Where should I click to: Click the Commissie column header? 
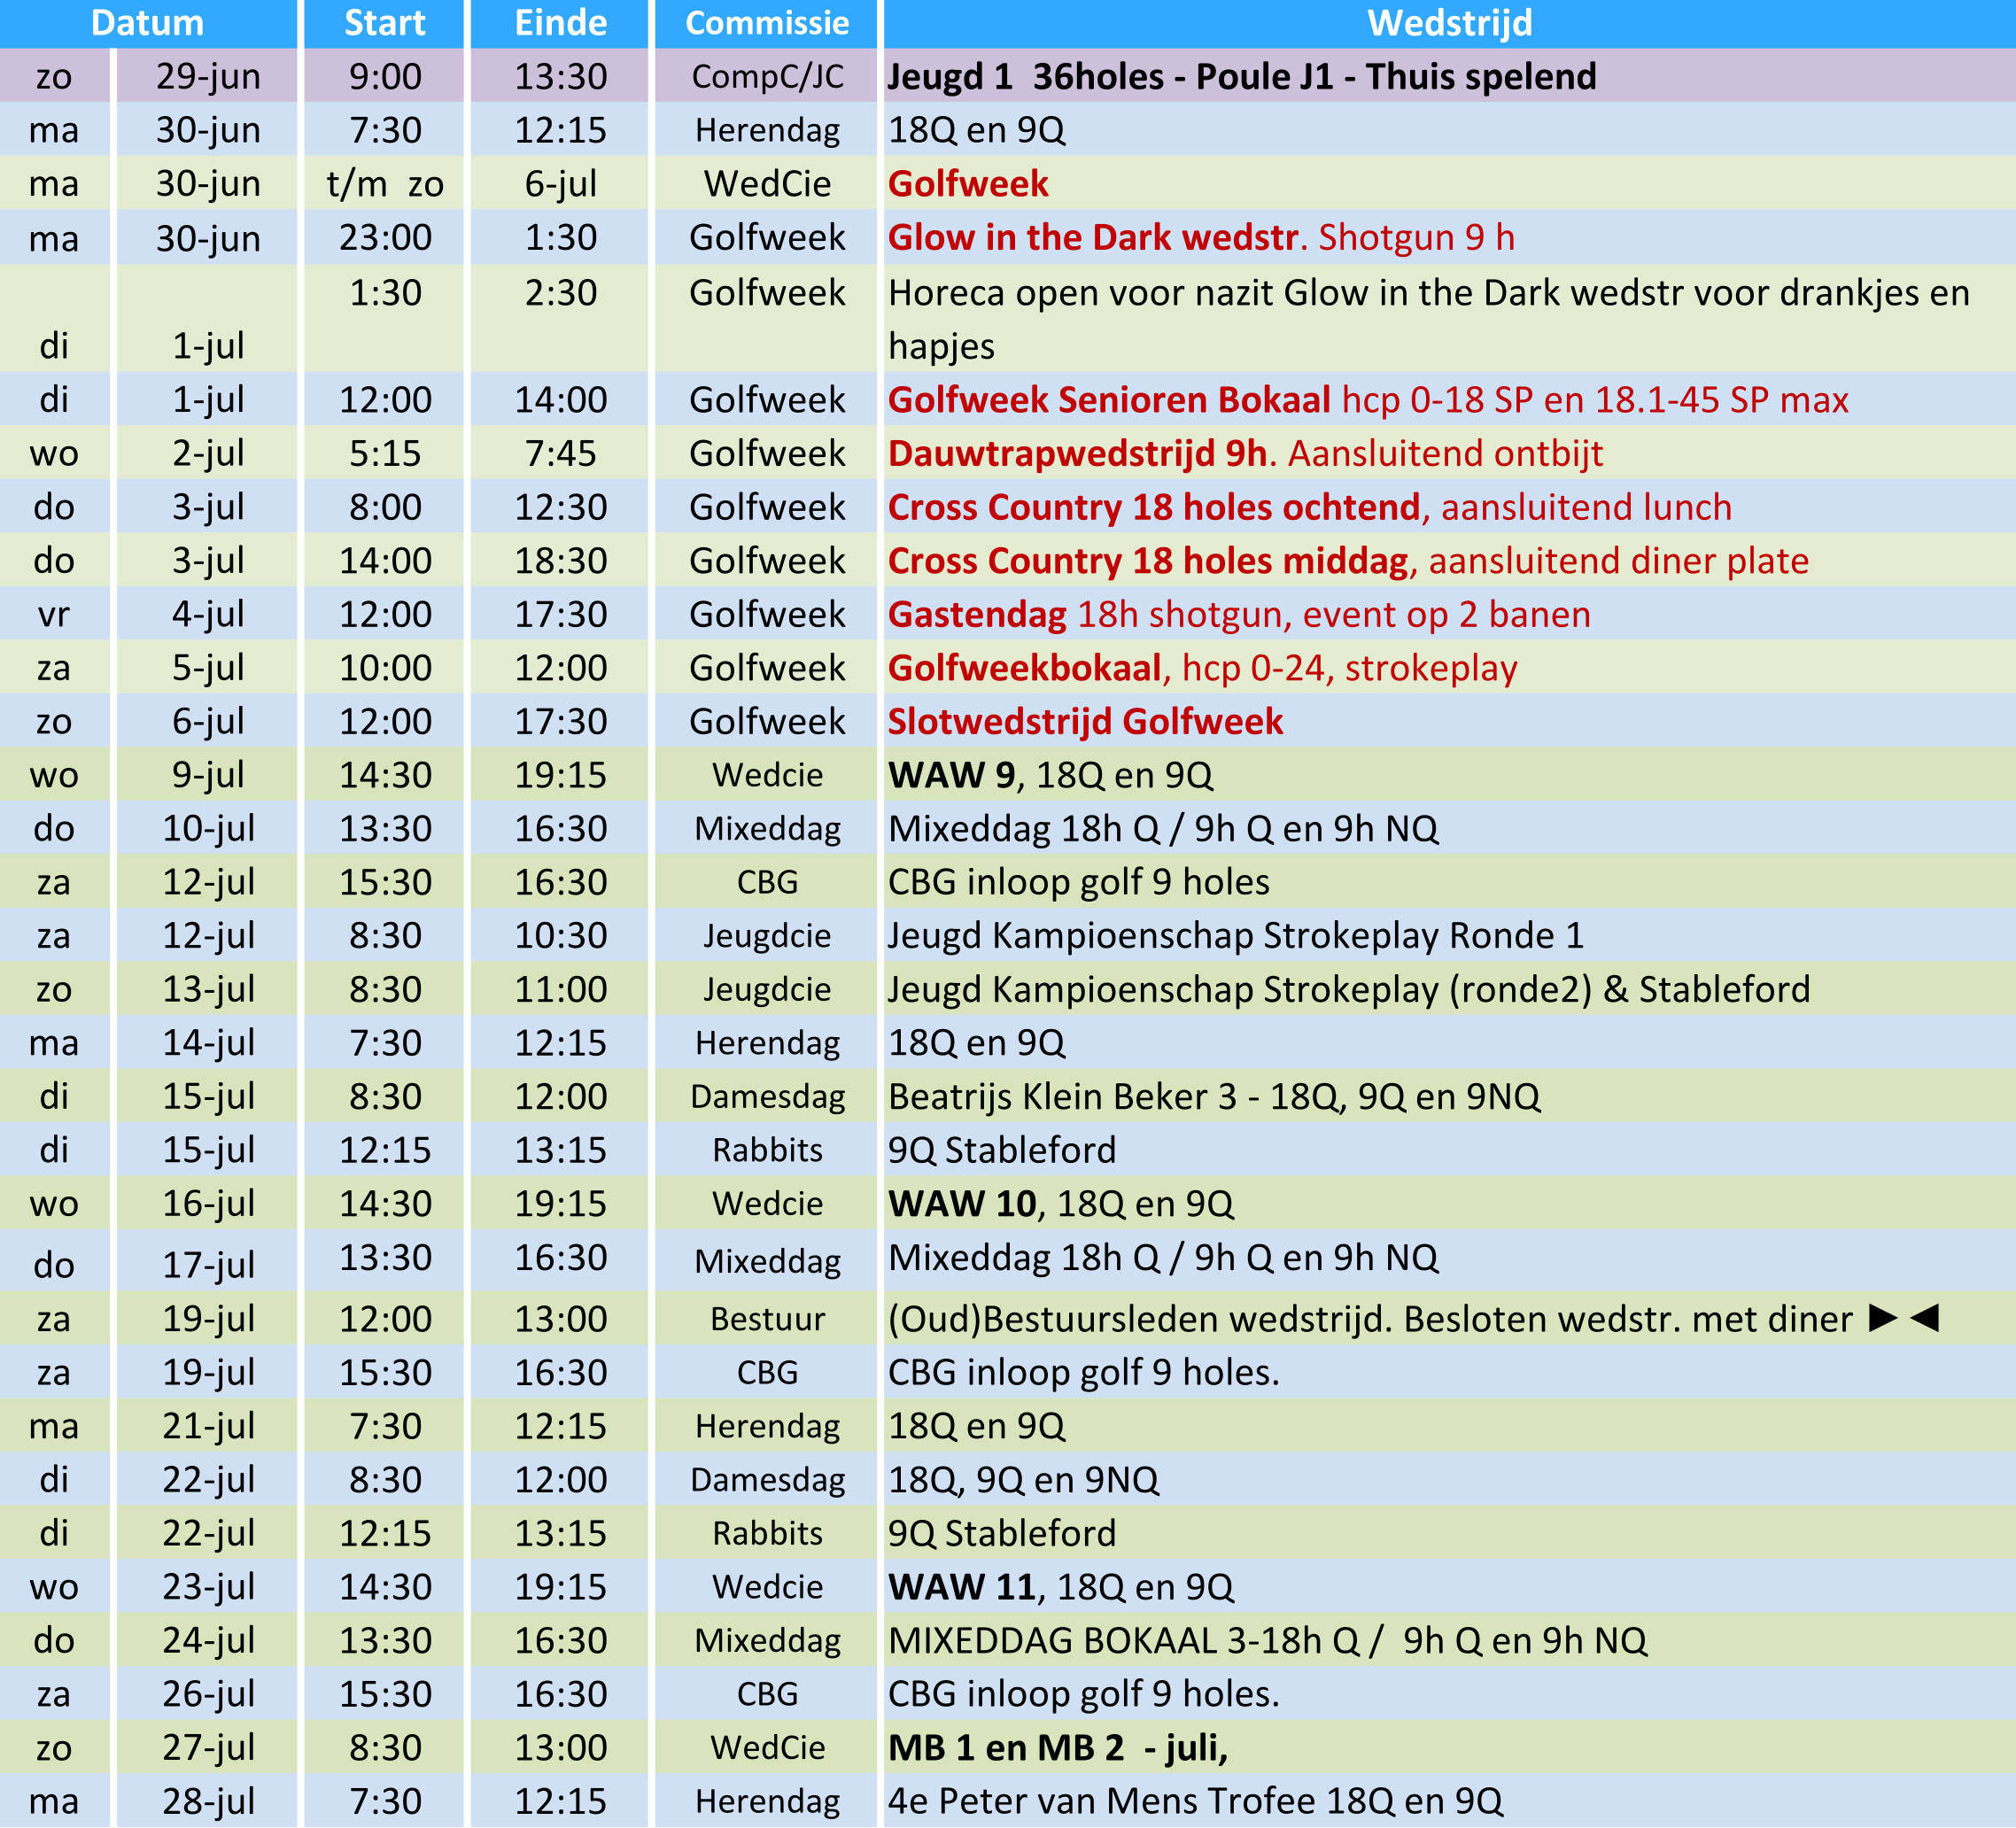coord(767,22)
